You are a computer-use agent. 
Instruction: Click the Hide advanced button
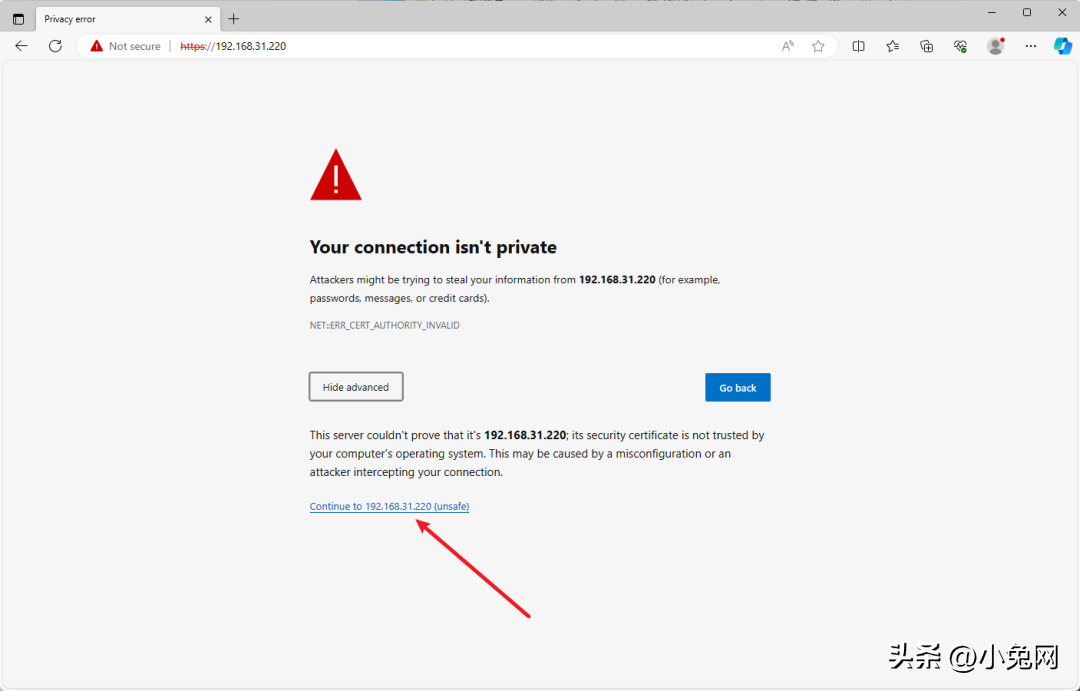pos(356,387)
